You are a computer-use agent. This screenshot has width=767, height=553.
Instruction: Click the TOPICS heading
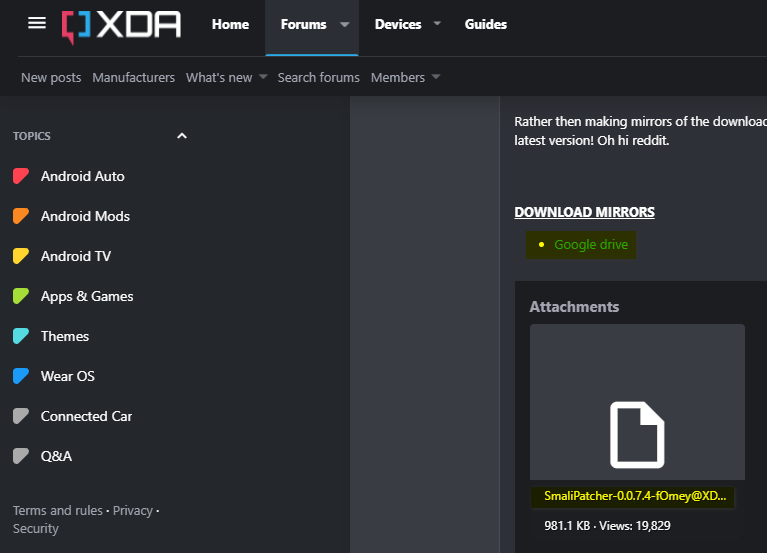point(32,136)
